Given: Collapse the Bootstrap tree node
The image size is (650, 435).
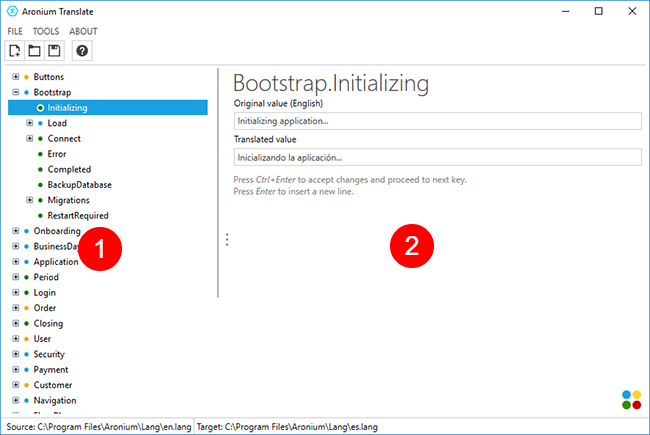Looking at the screenshot, I should click(x=15, y=92).
